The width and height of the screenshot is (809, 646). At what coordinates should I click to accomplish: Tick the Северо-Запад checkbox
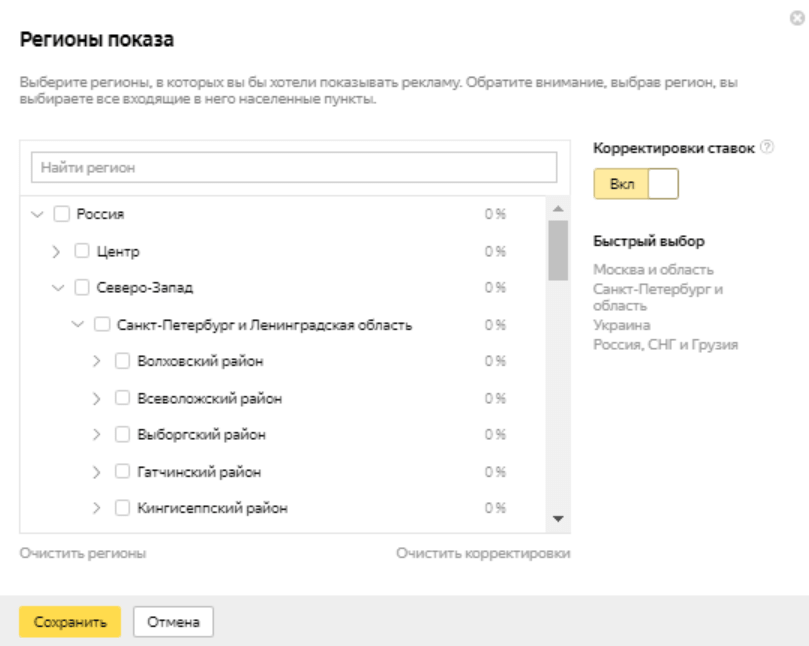pos(82,288)
